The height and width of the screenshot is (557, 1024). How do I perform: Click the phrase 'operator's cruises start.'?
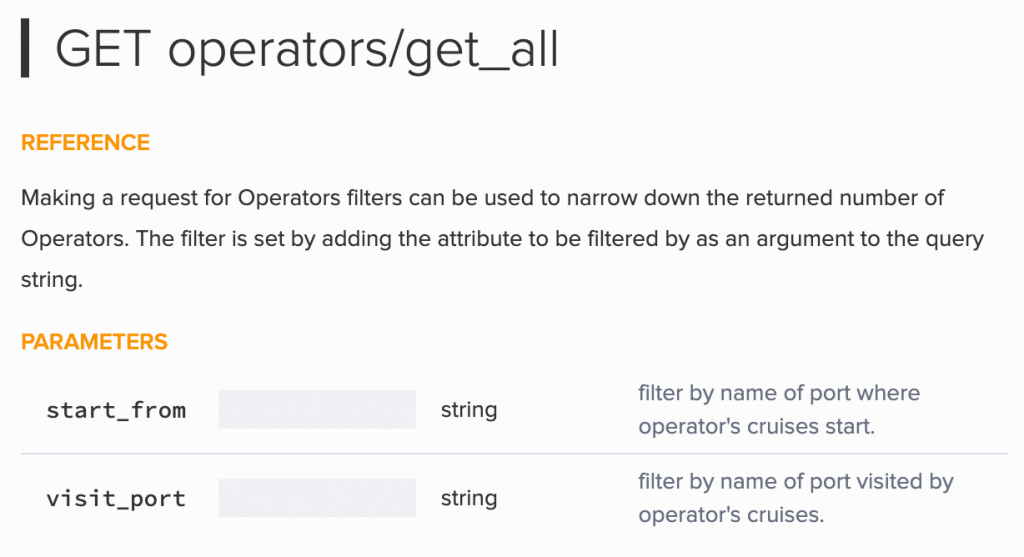[756, 426]
